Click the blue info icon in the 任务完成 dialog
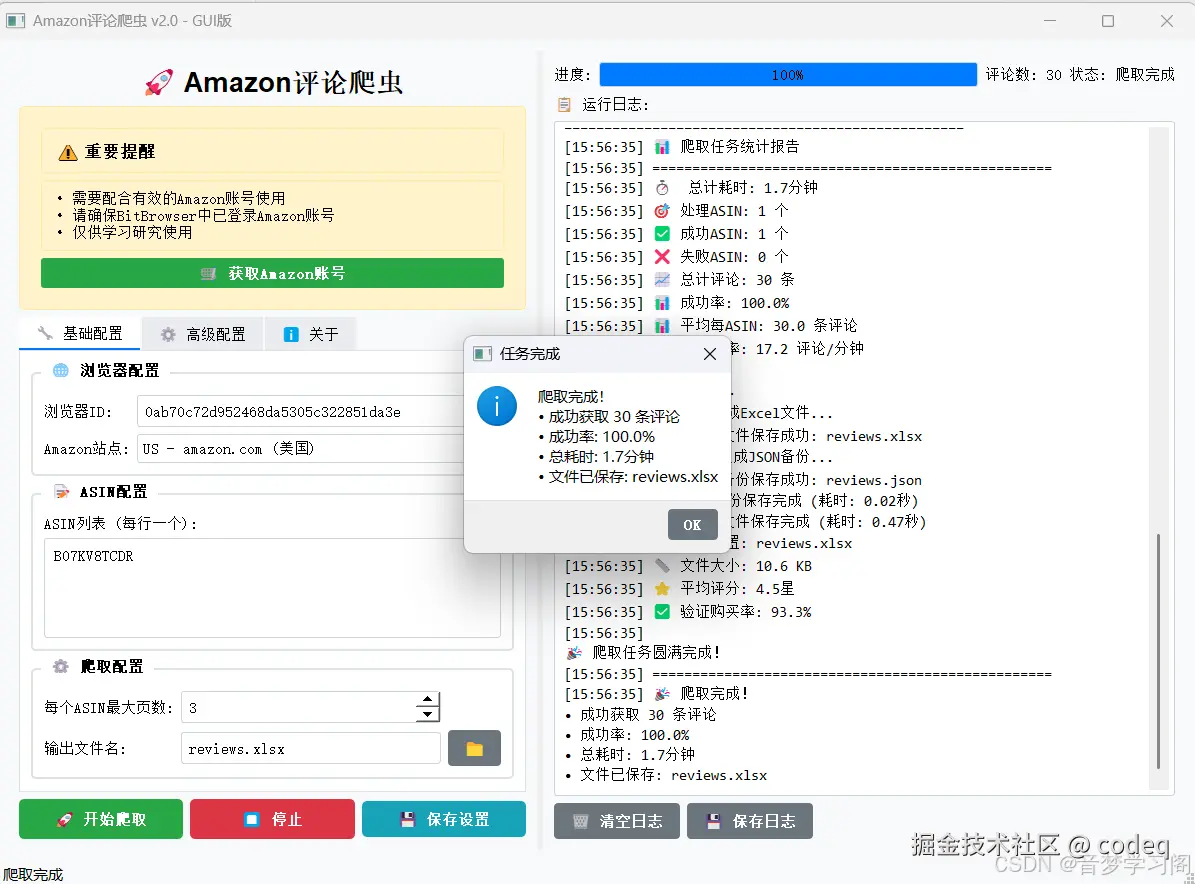1195x884 pixels. (497, 406)
